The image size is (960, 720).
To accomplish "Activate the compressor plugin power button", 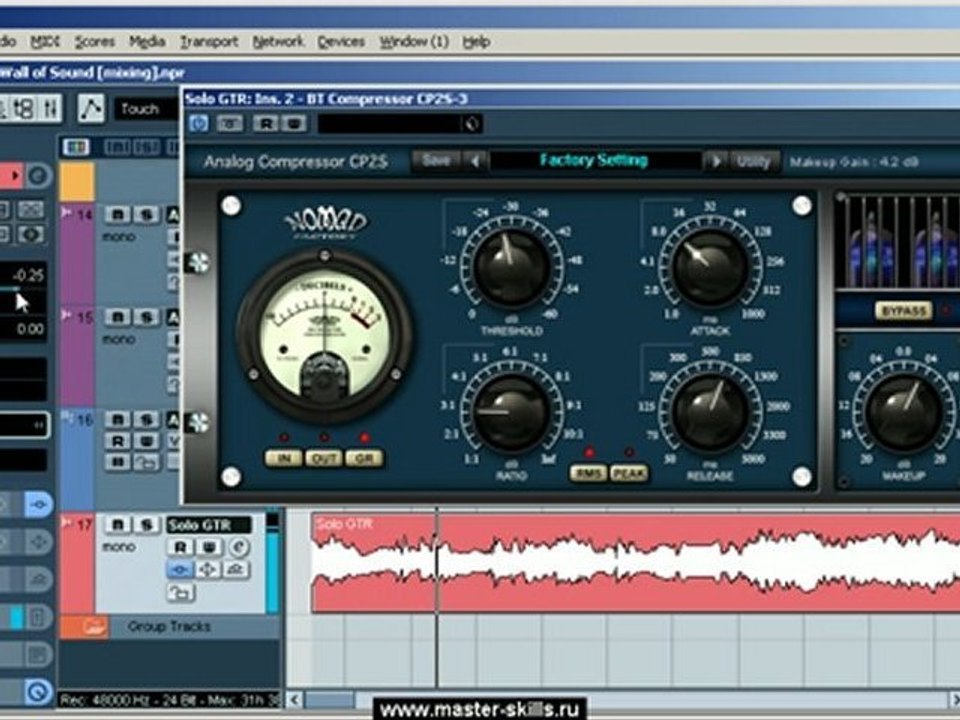I will [x=198, y=124].
